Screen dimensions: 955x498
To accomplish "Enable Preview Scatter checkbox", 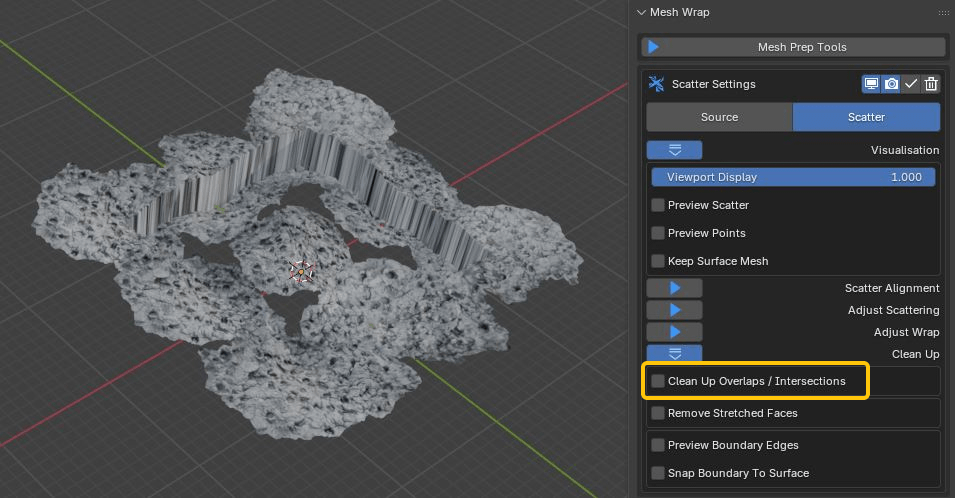I will point(658,205).
